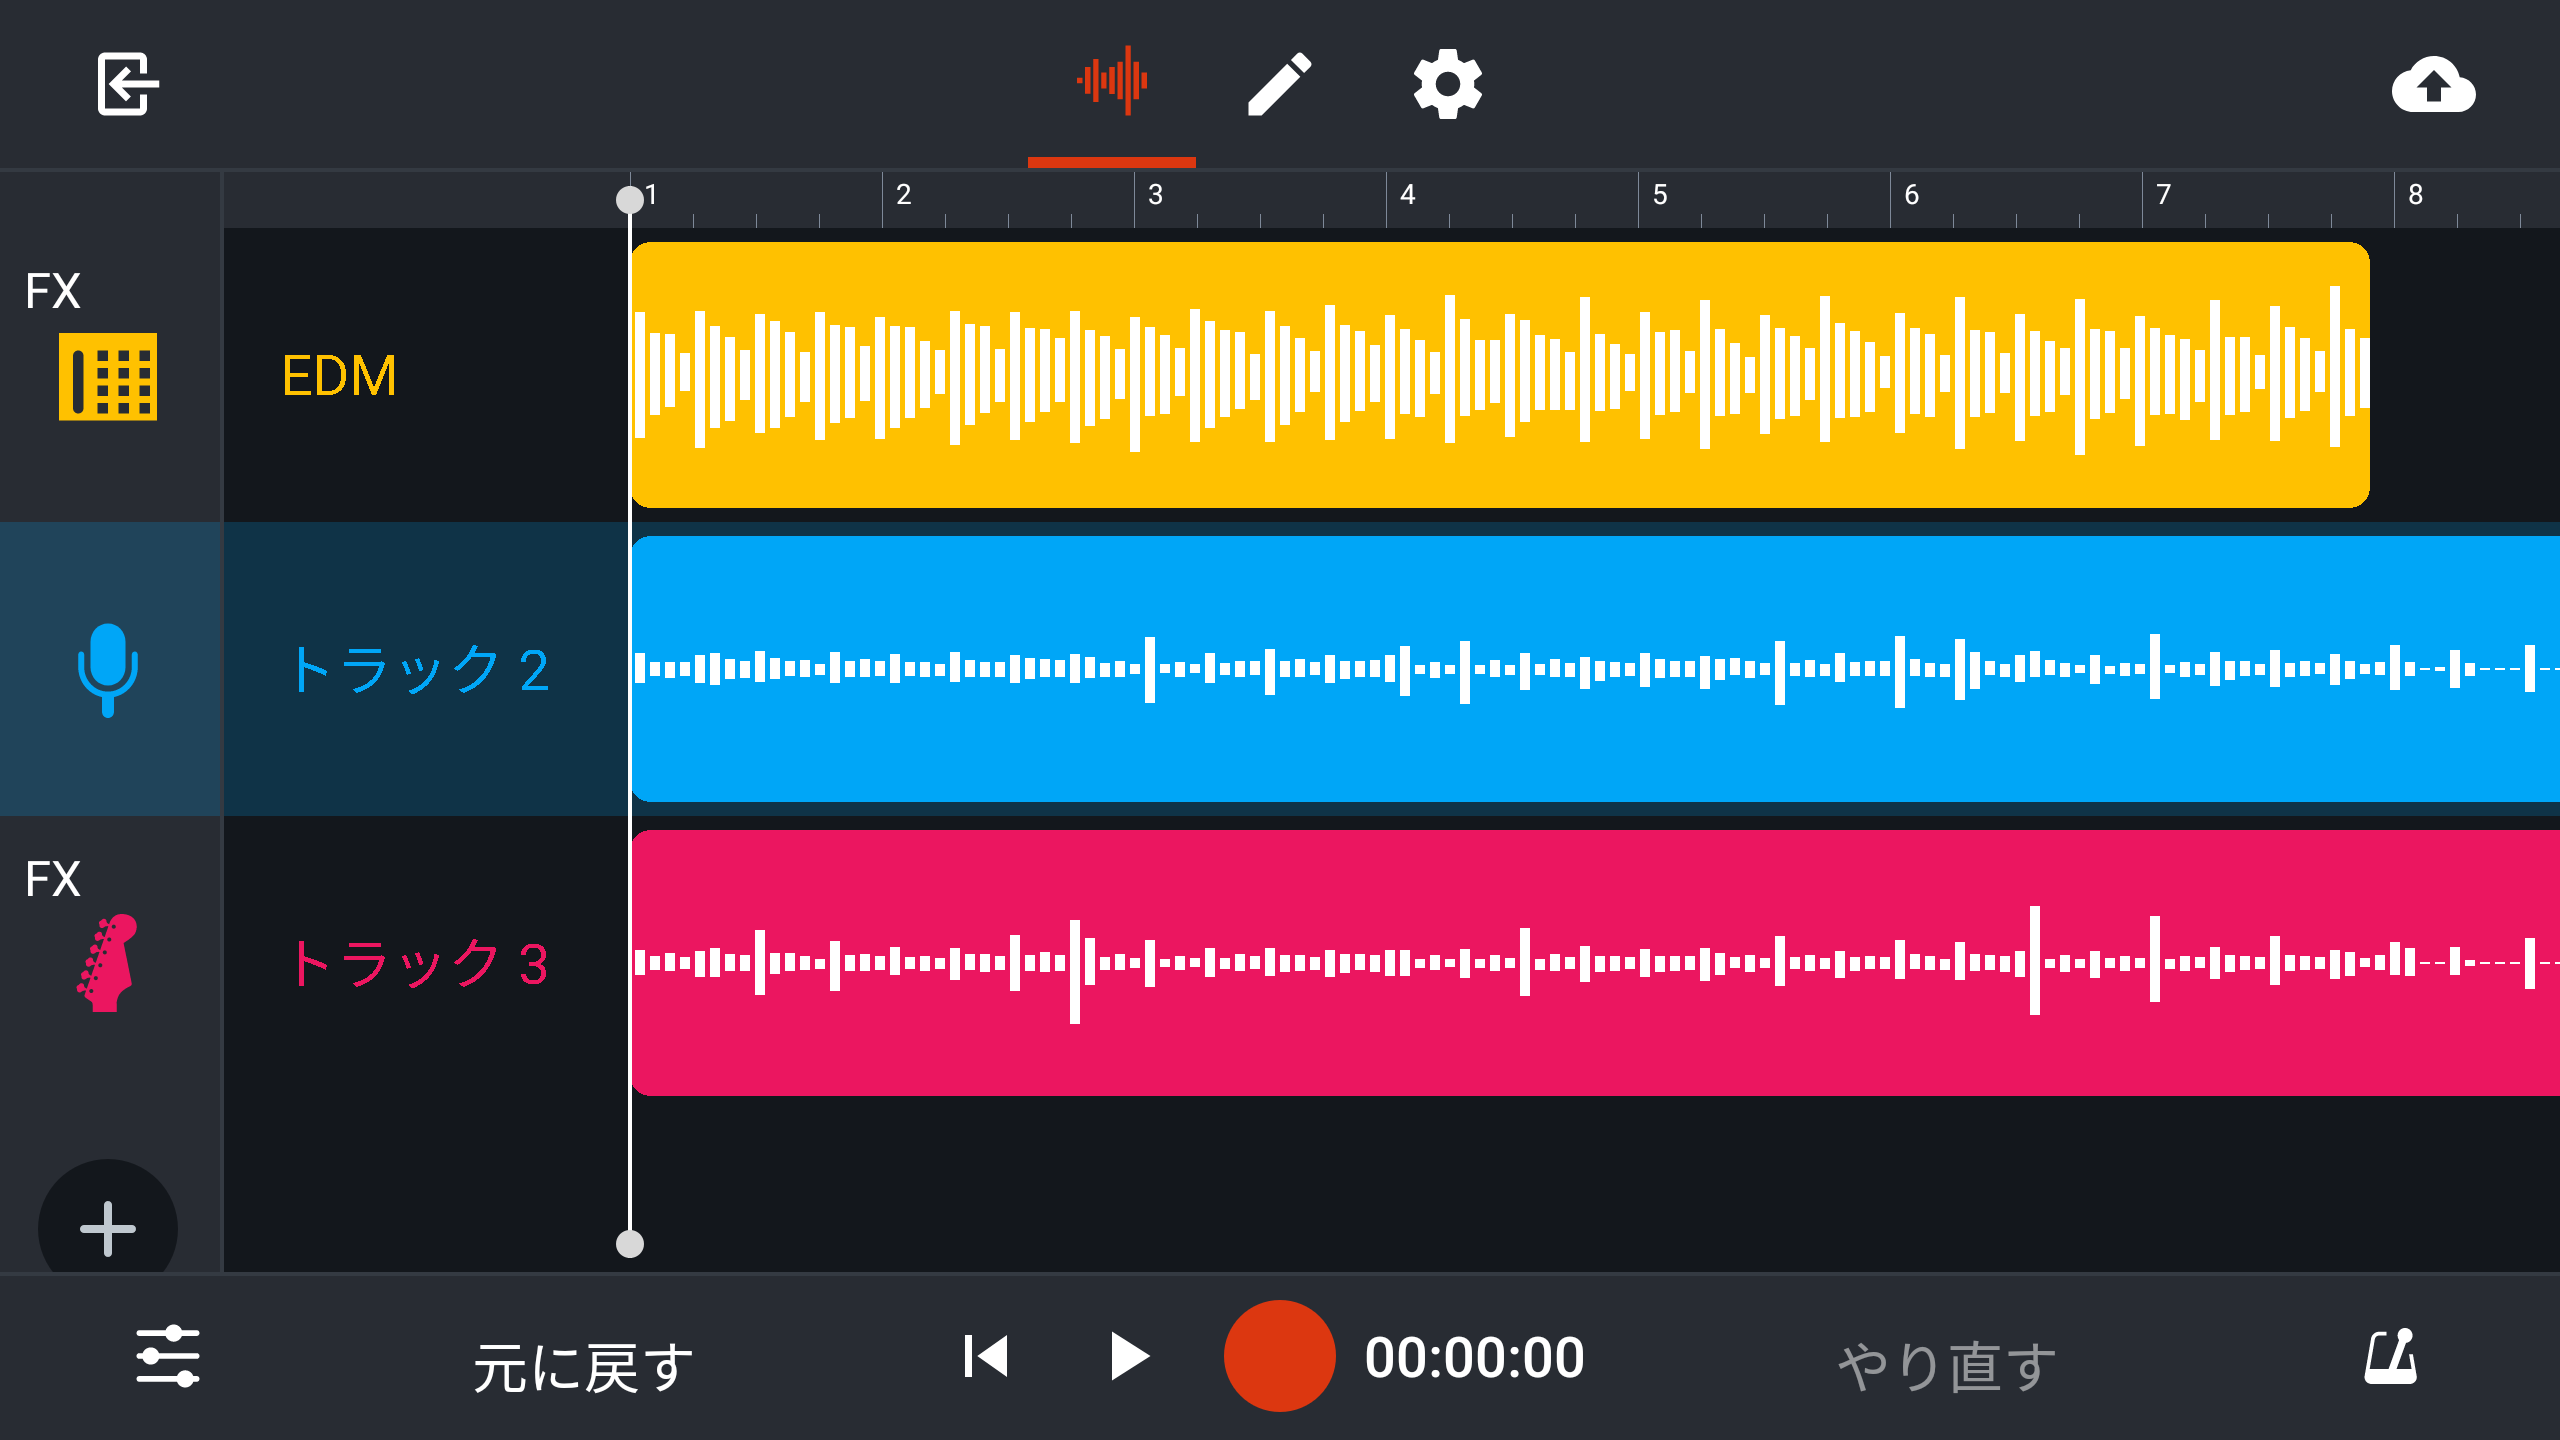The image size is (2560, 1440).
Task: Tap the 00:00:00 time display
Action: click(x=1475, y=1358)
